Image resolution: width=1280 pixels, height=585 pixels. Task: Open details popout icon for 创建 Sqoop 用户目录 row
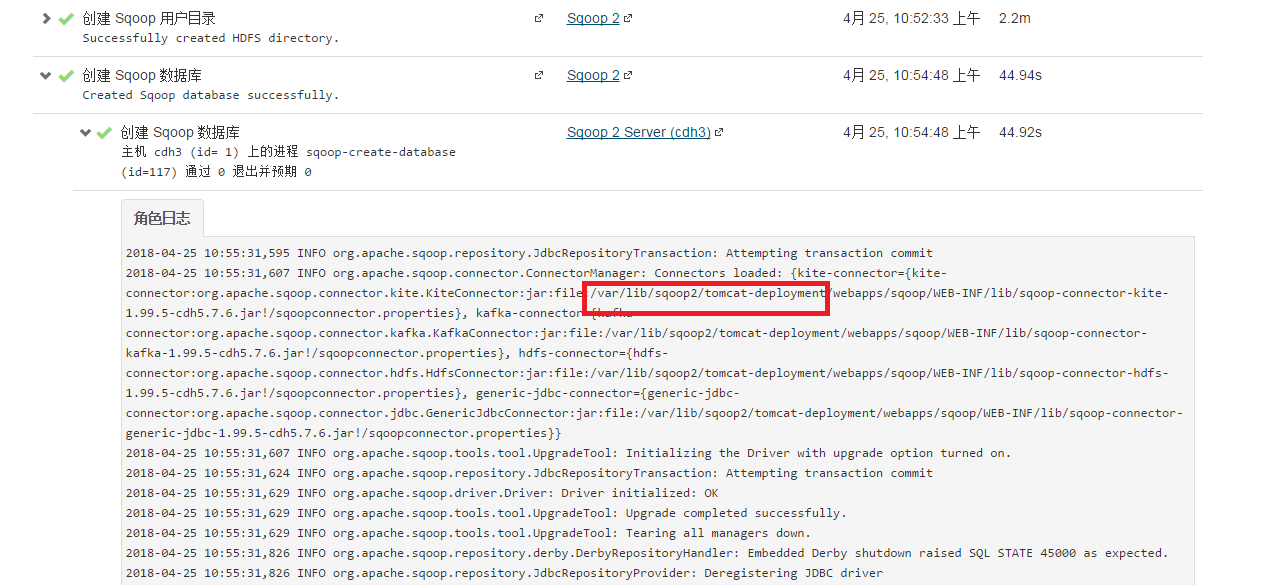(539, 18)
